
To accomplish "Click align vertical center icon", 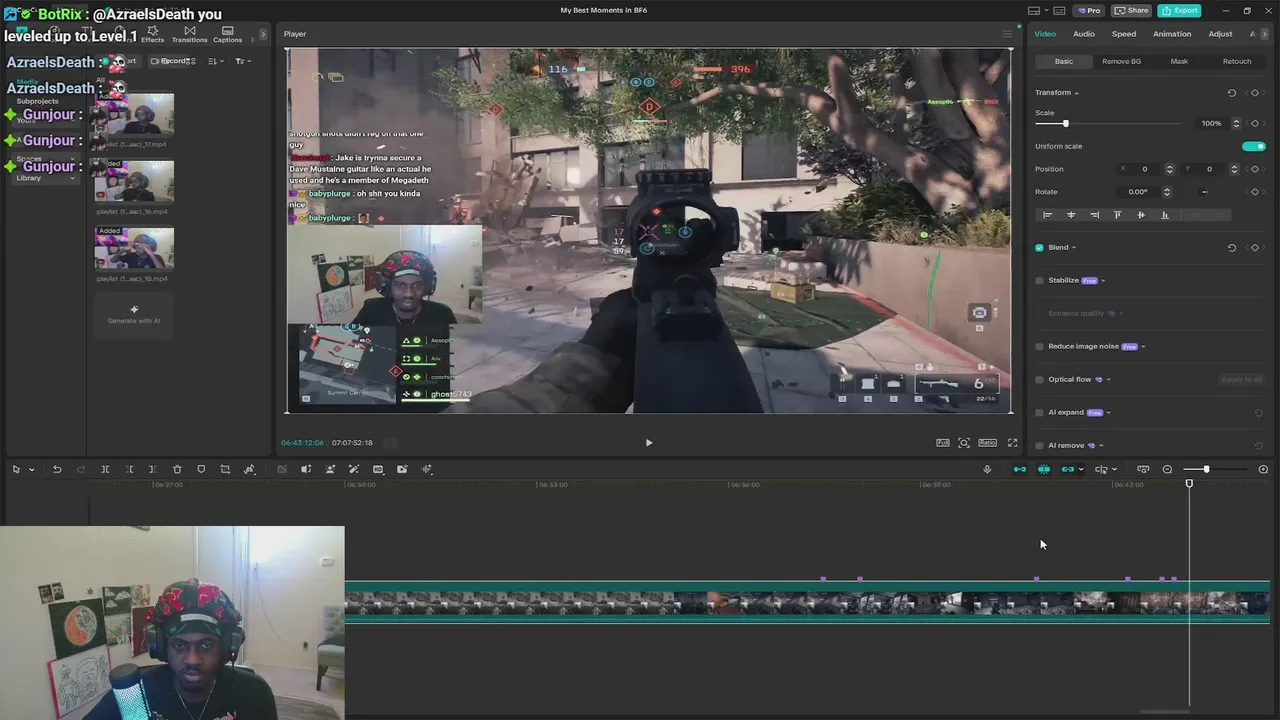I will (1141, 215).
